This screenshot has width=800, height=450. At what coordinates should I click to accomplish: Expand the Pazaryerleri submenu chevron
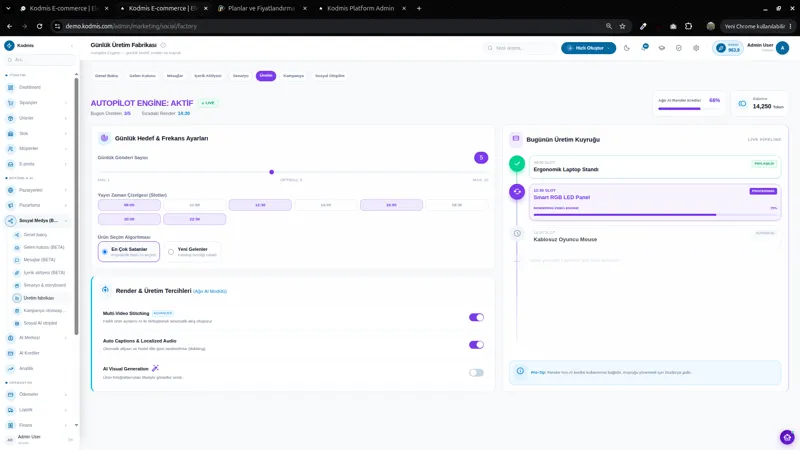pyautogui.click(x=66, y=190)
